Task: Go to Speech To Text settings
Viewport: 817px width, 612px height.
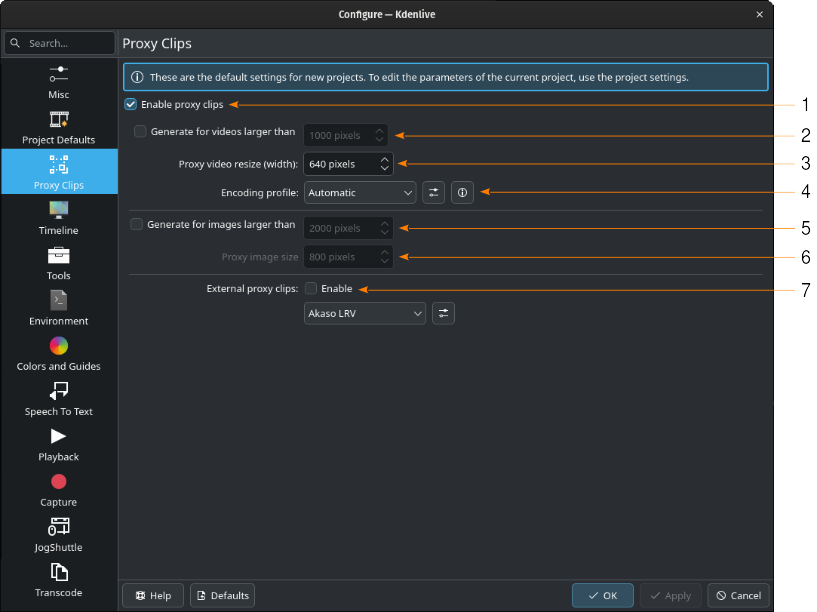Action: click(x=58, y=398)
